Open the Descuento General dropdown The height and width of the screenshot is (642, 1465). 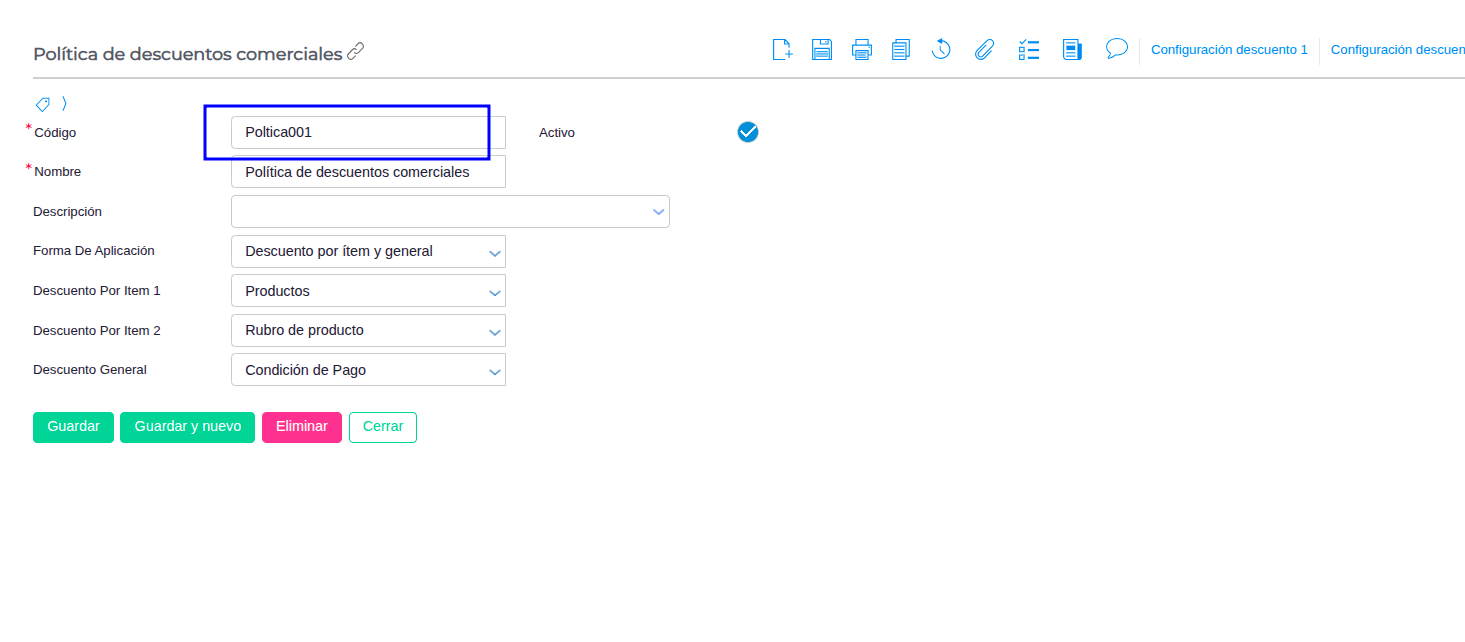click(x=494, y=370)
